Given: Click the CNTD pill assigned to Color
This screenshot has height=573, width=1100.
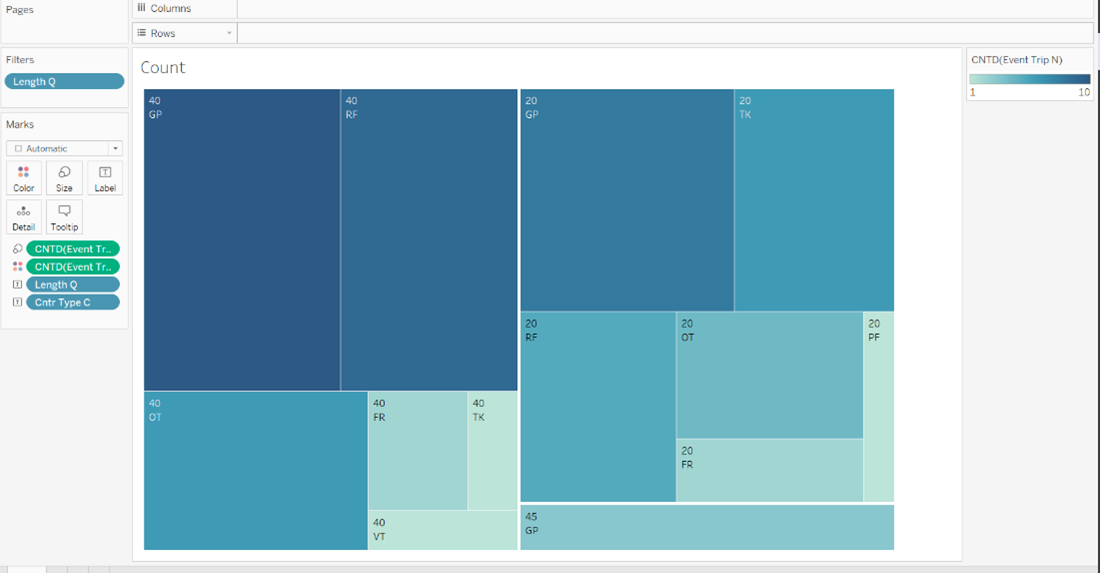Looking at the screenshot, I should point(73,267).
